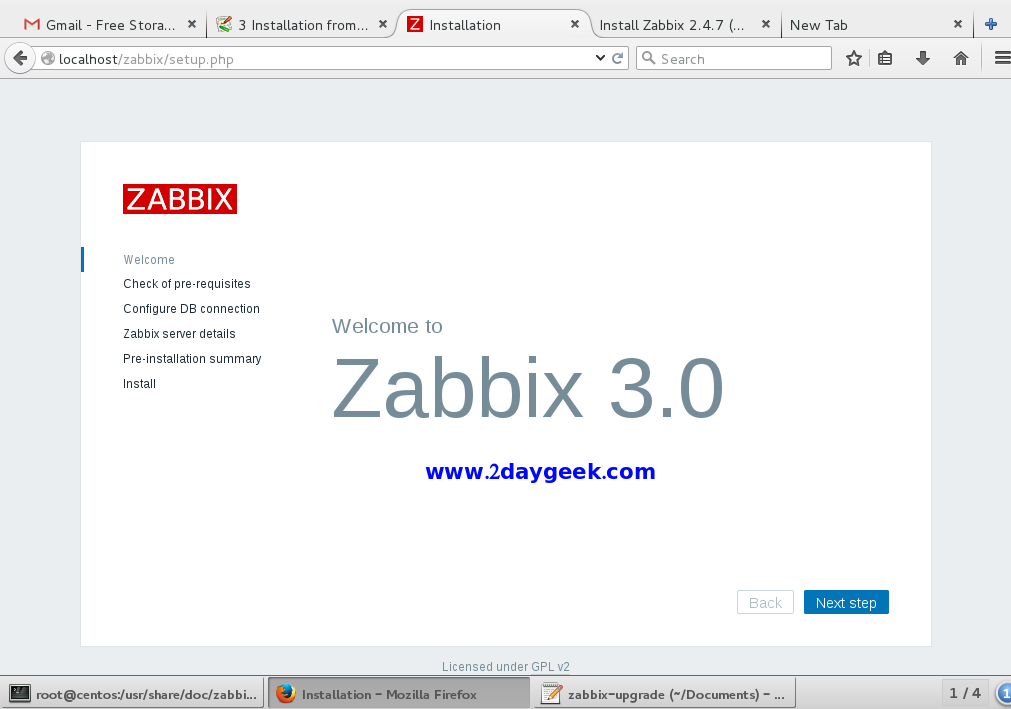Reload the page with the refresh icon

tap(617, 58)
